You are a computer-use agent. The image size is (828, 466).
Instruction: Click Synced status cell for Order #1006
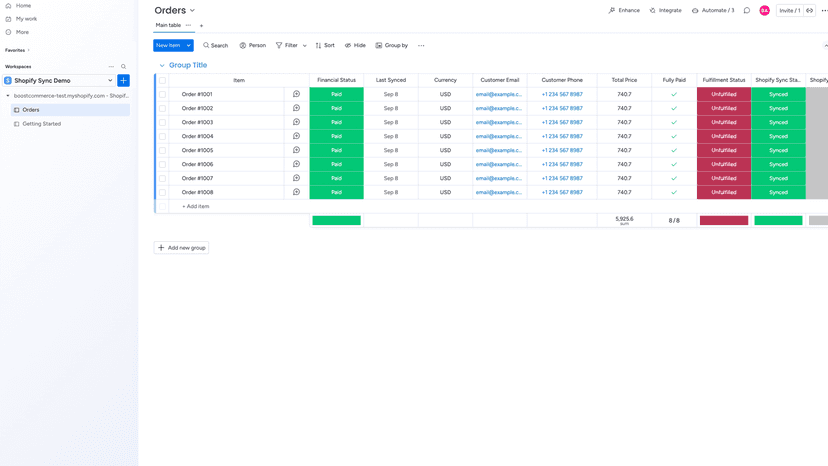[x=778, y=164]
